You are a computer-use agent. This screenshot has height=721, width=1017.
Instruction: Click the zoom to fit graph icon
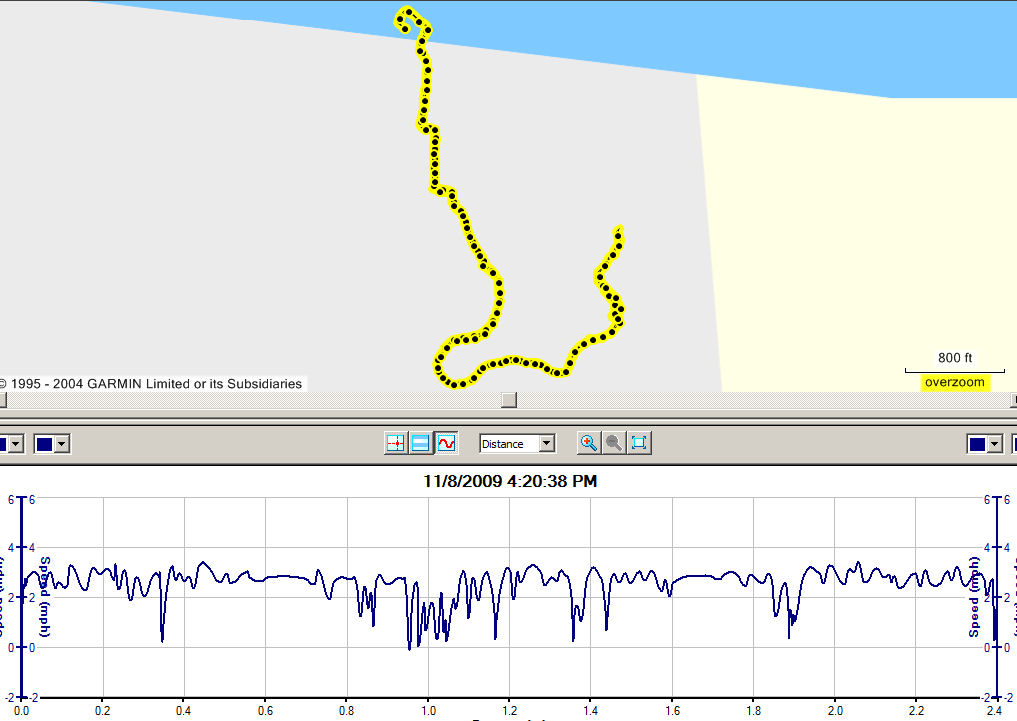tap(639, 443)
